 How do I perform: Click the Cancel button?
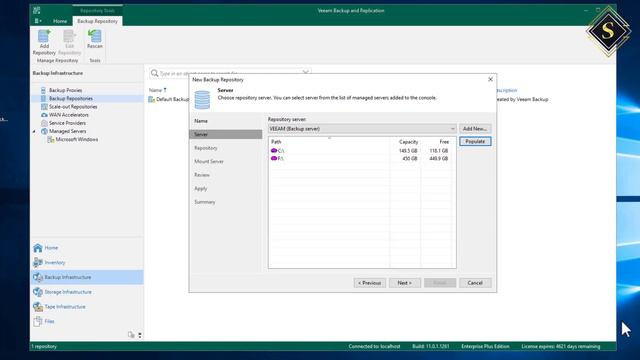point(475,283)
